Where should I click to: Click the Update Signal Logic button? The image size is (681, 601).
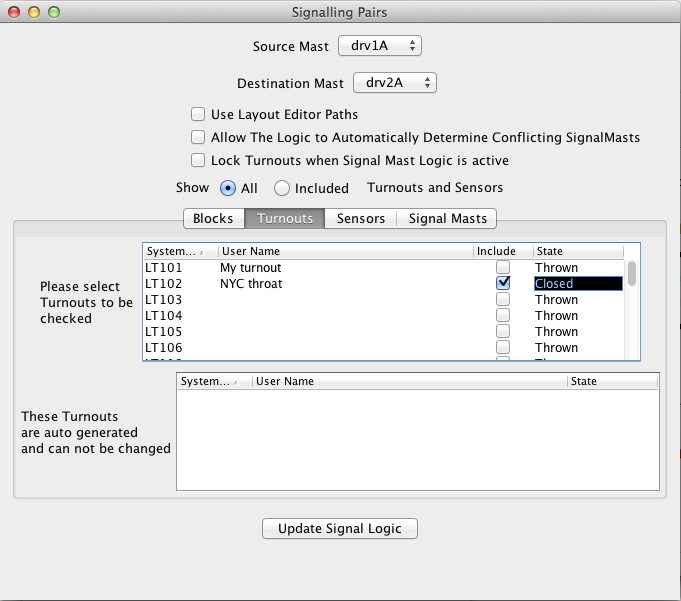339,529
